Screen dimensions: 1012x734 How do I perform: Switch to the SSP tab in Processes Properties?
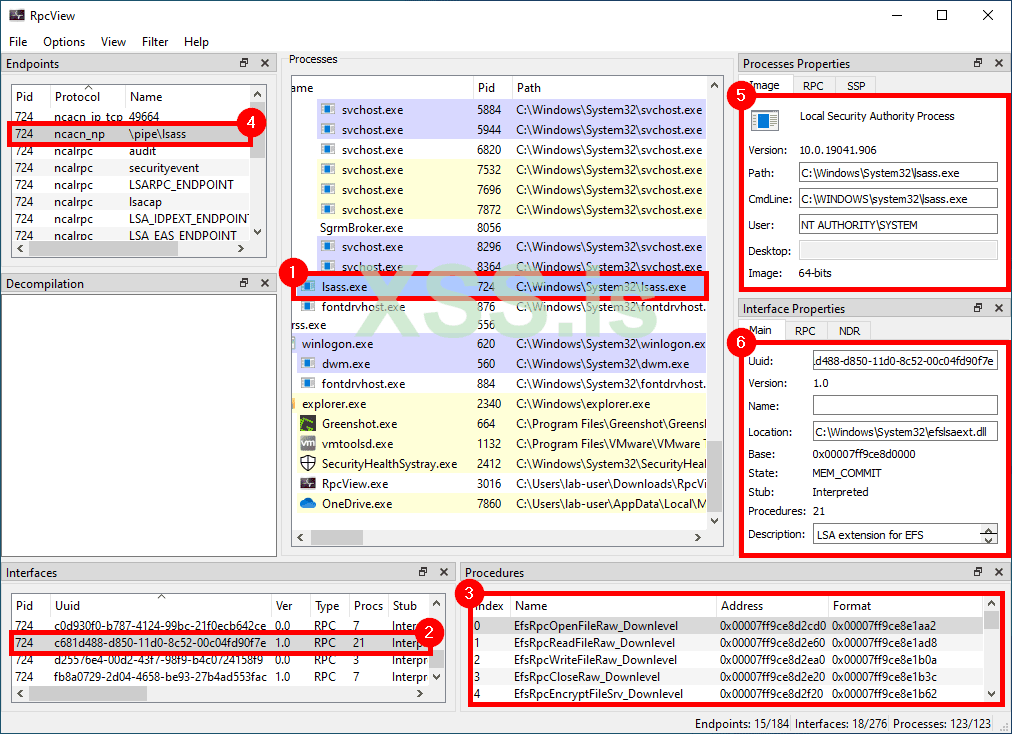click(856, 86)
